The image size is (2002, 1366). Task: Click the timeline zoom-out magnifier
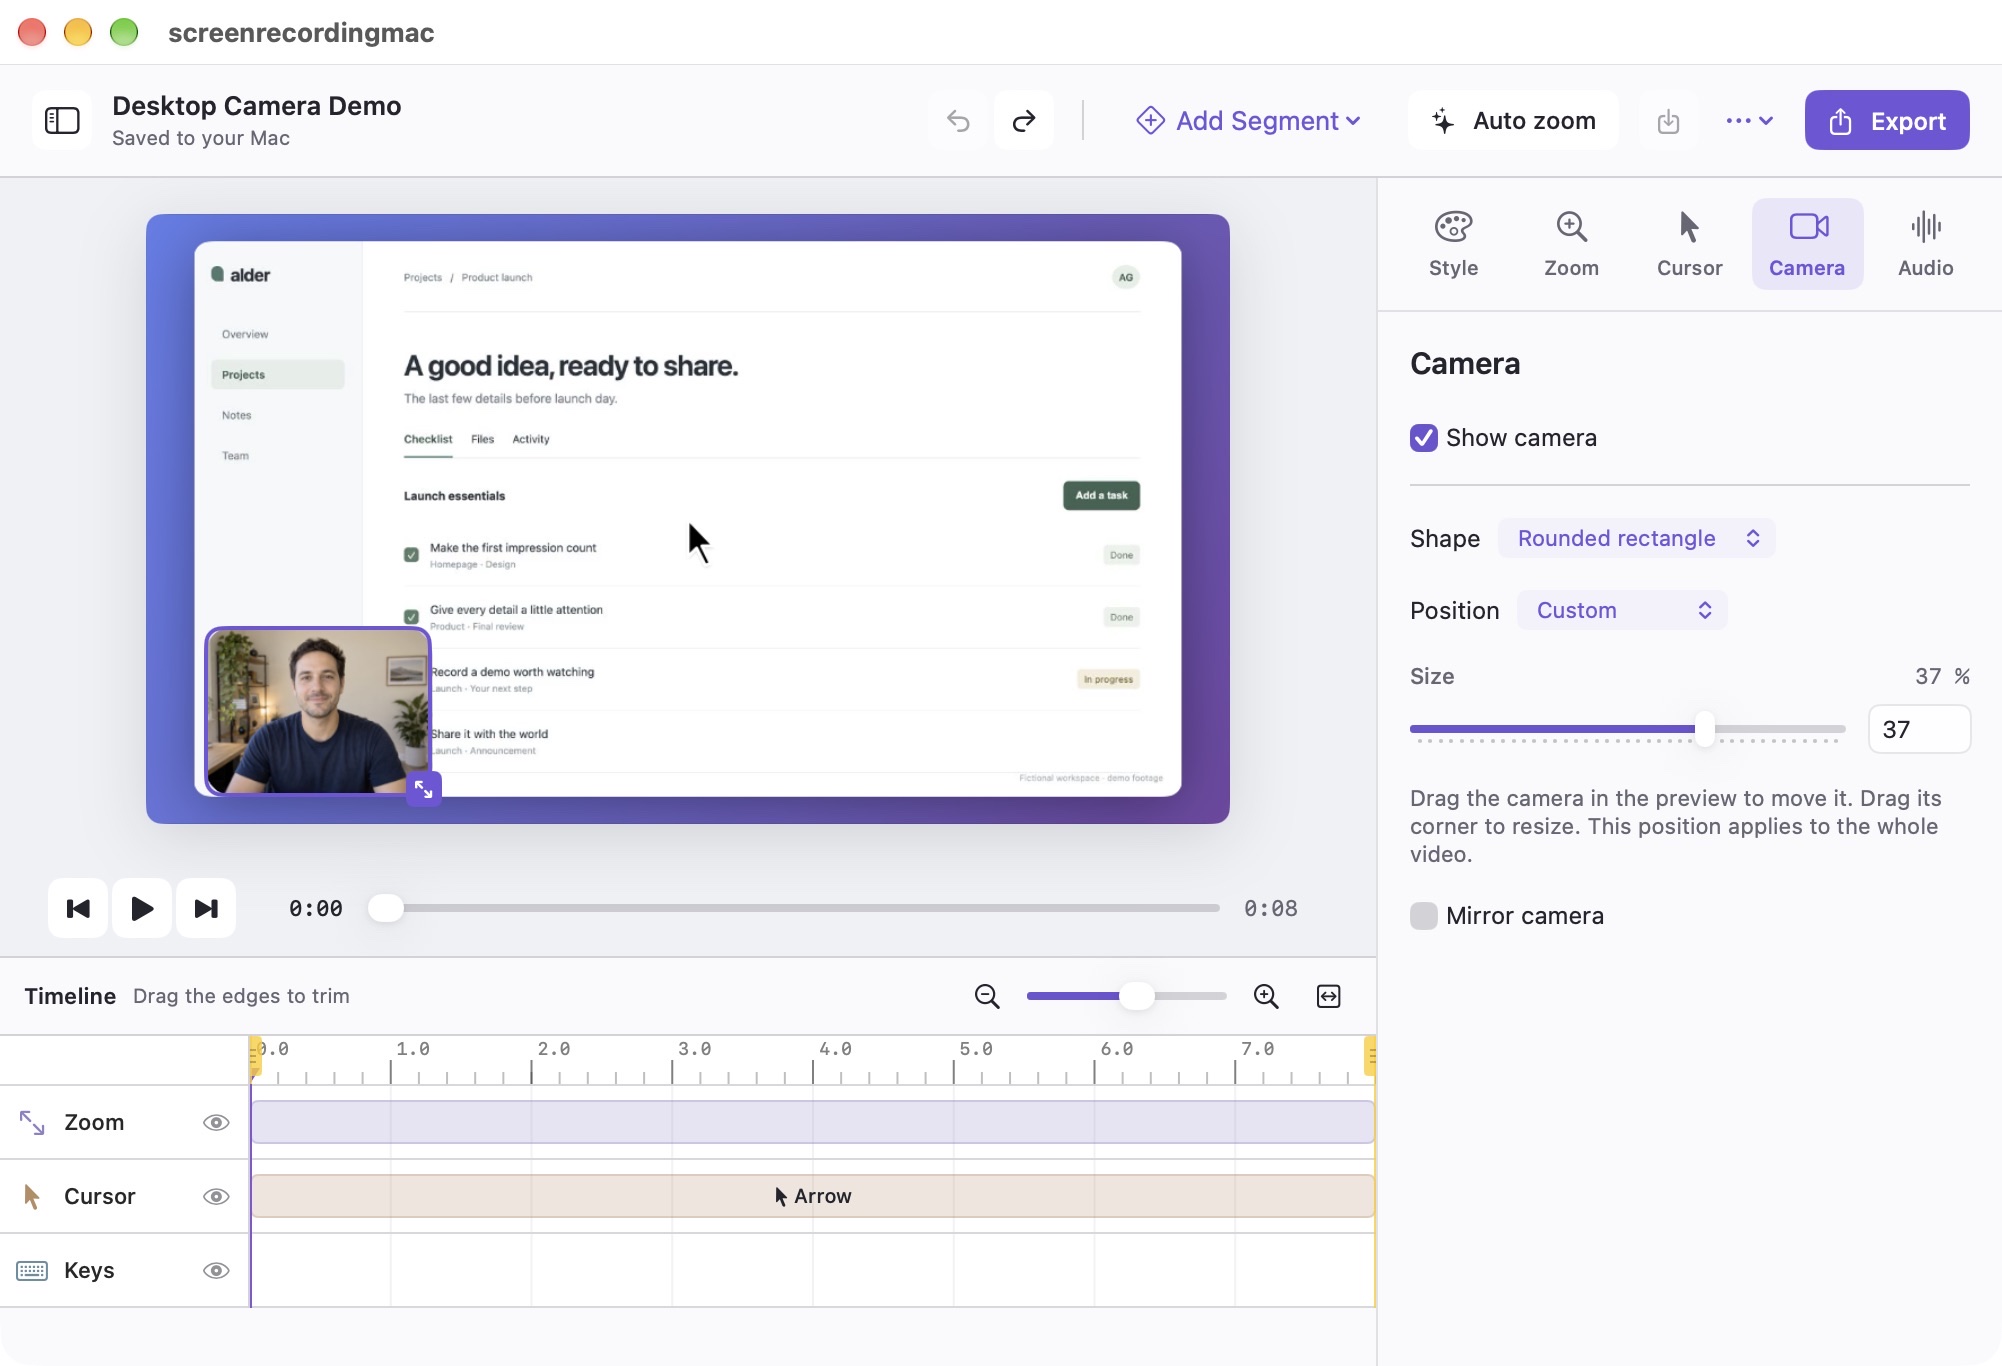click(987, 996)
